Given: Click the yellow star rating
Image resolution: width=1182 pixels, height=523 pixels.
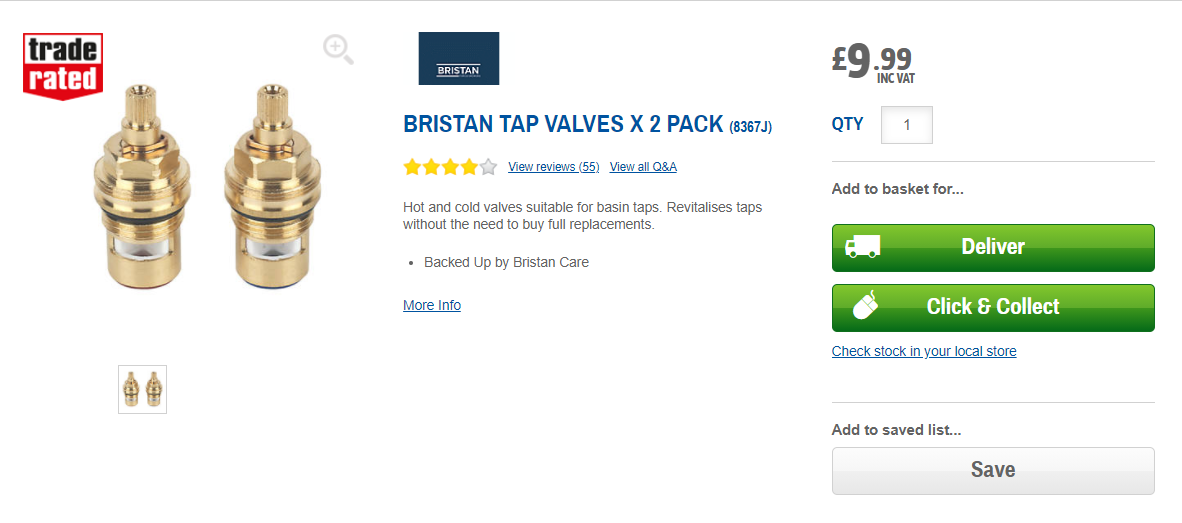Looking at the screenshot, I should click(449, 167).
